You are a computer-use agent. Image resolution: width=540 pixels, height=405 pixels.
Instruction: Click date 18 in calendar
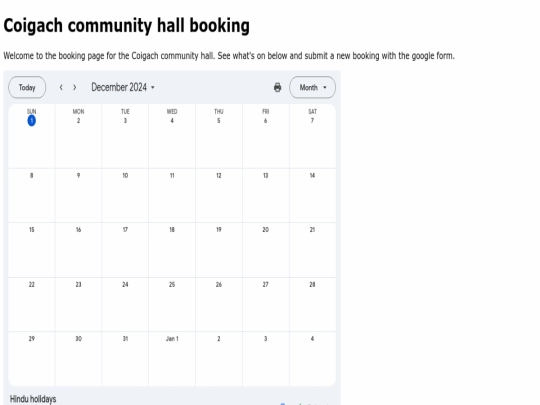[x=172, y=230]
